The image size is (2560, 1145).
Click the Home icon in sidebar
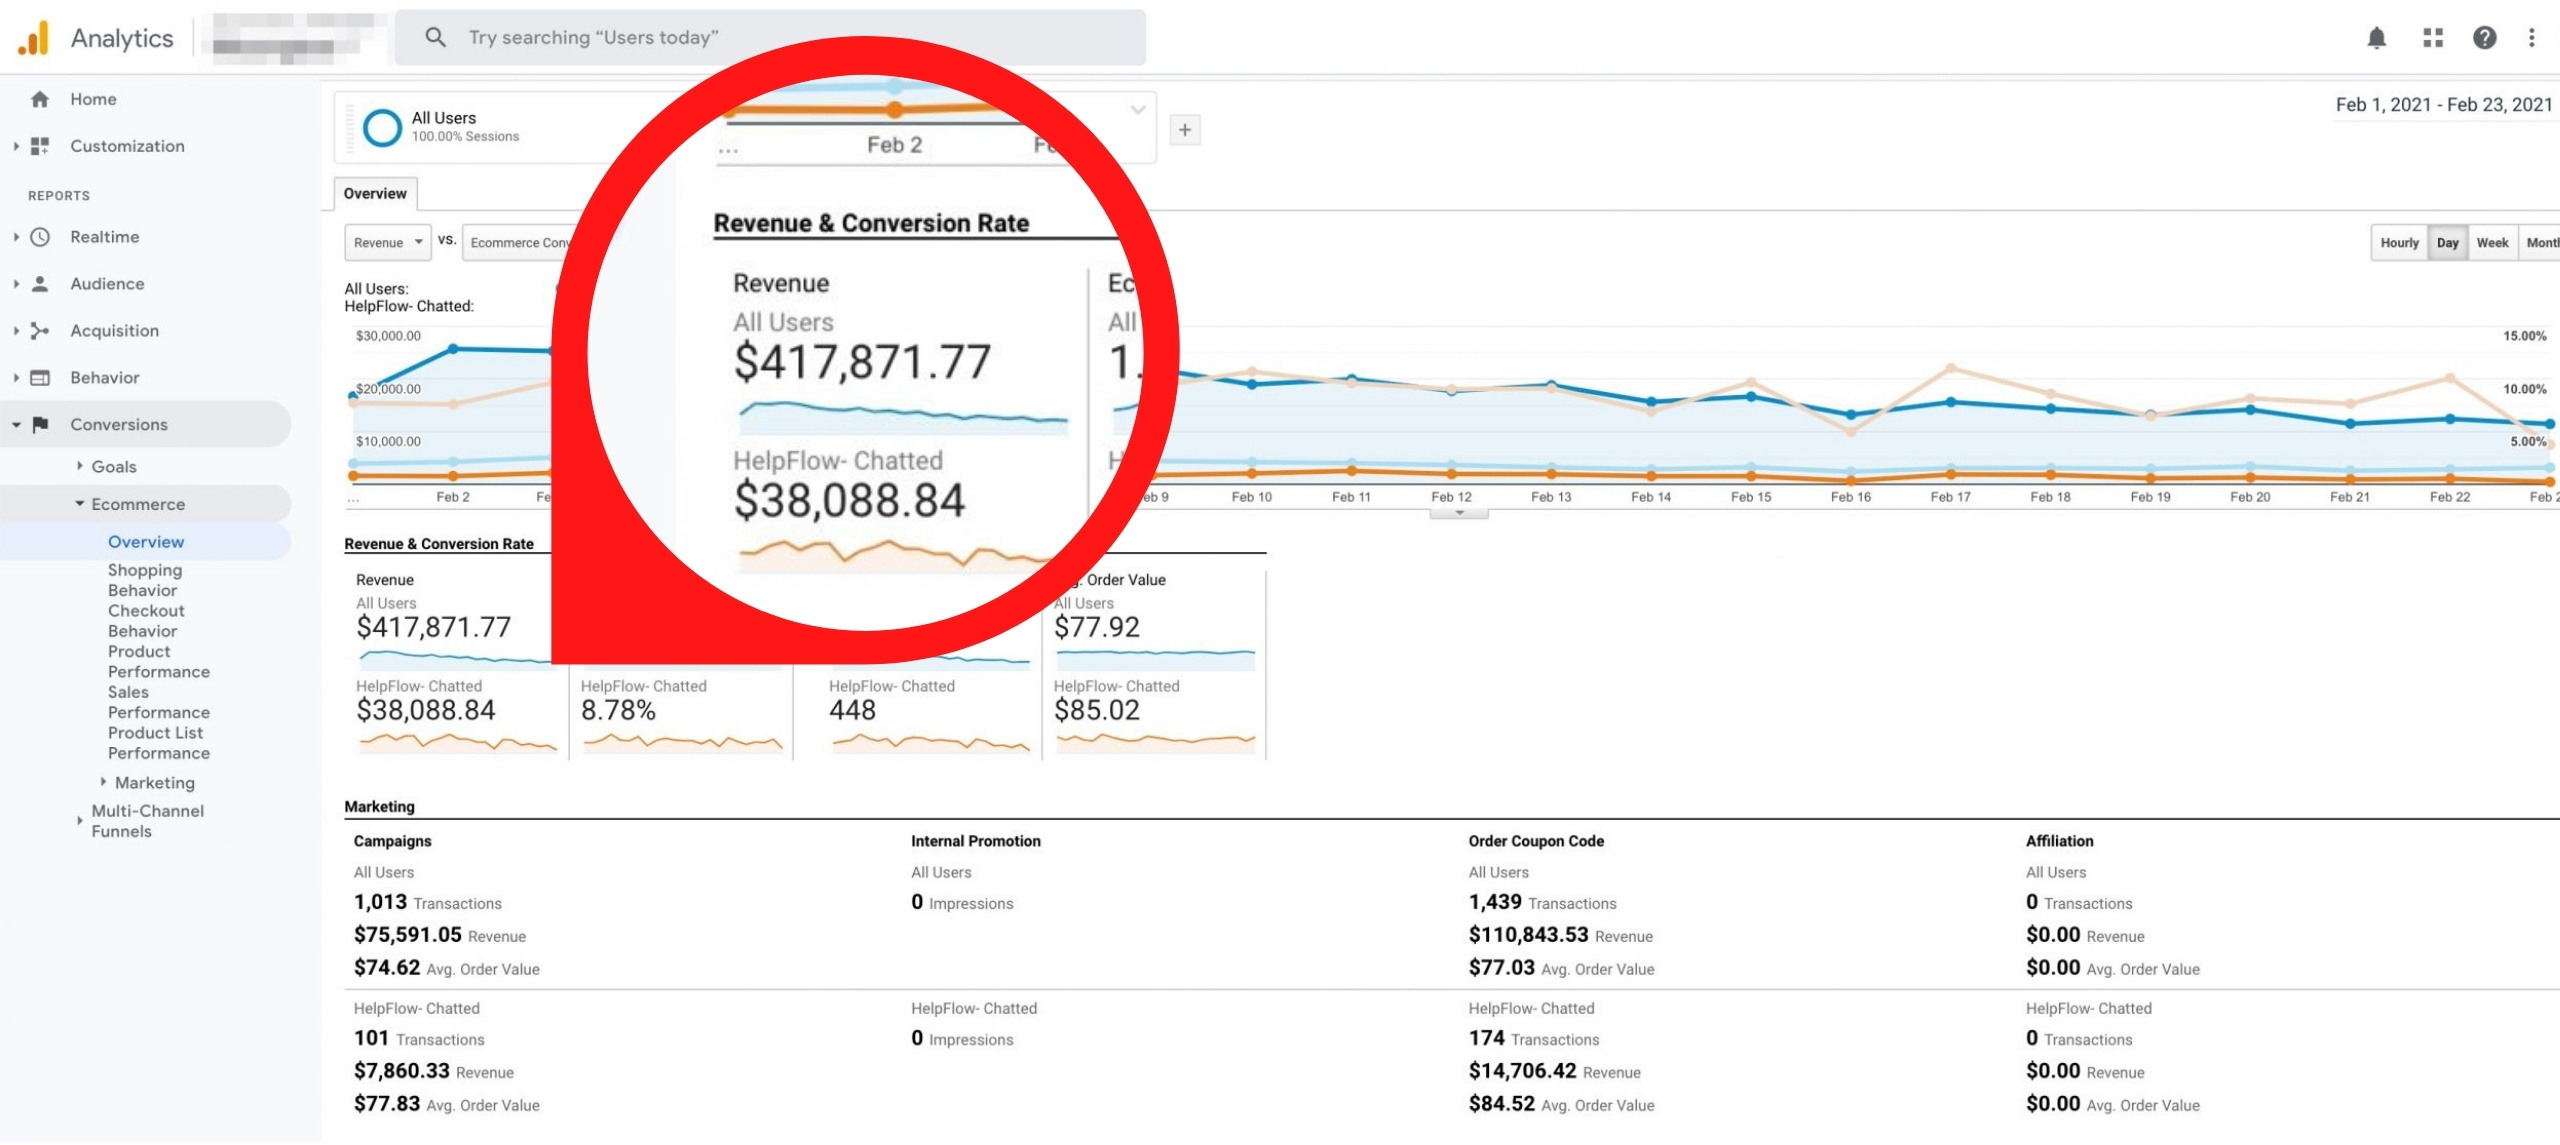point(40,99)
